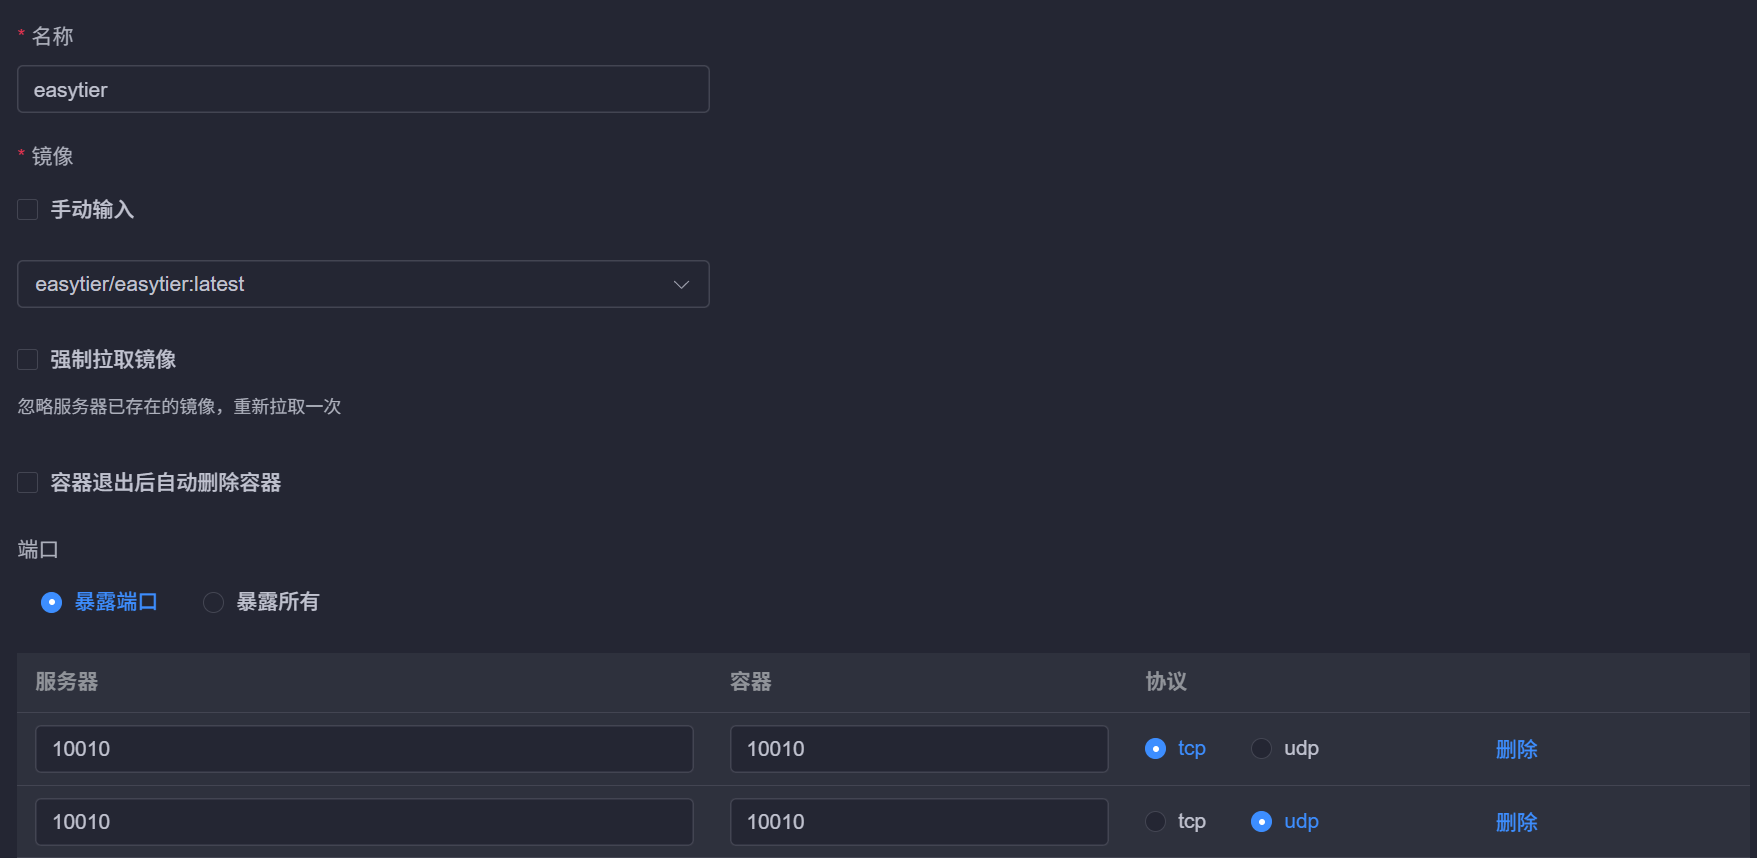Enable the 手动输入 checkbox

[28, 210]
